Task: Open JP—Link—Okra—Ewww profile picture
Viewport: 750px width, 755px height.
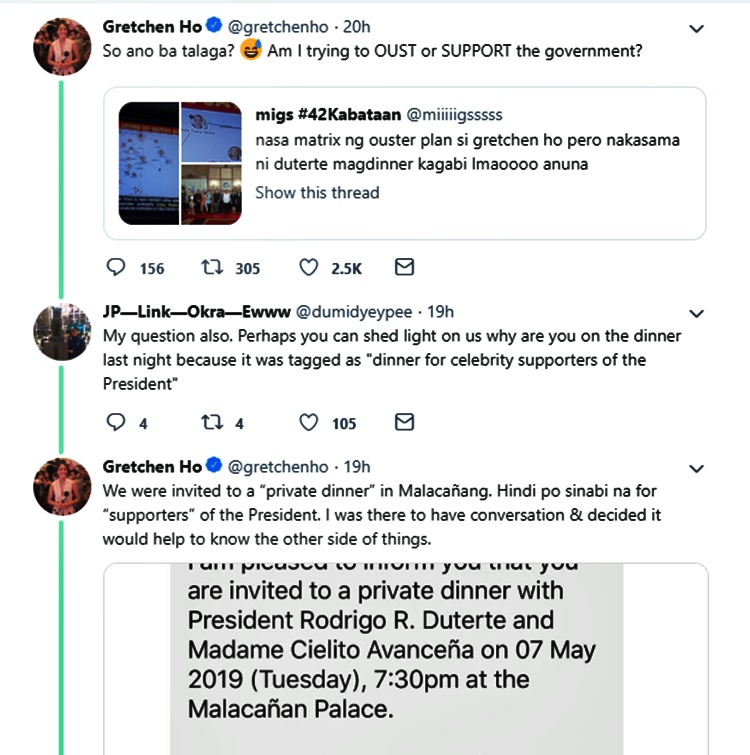Action: click(62, 332)
